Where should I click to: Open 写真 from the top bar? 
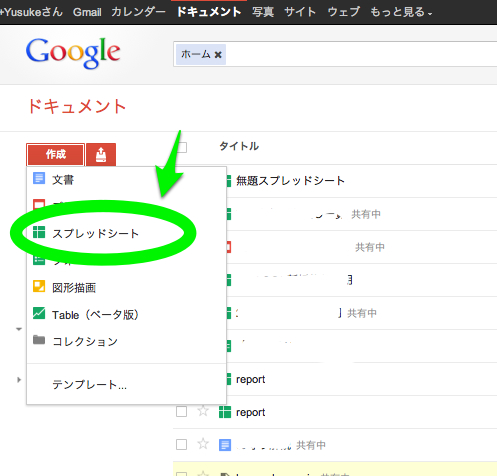click(x=263, y=12)
